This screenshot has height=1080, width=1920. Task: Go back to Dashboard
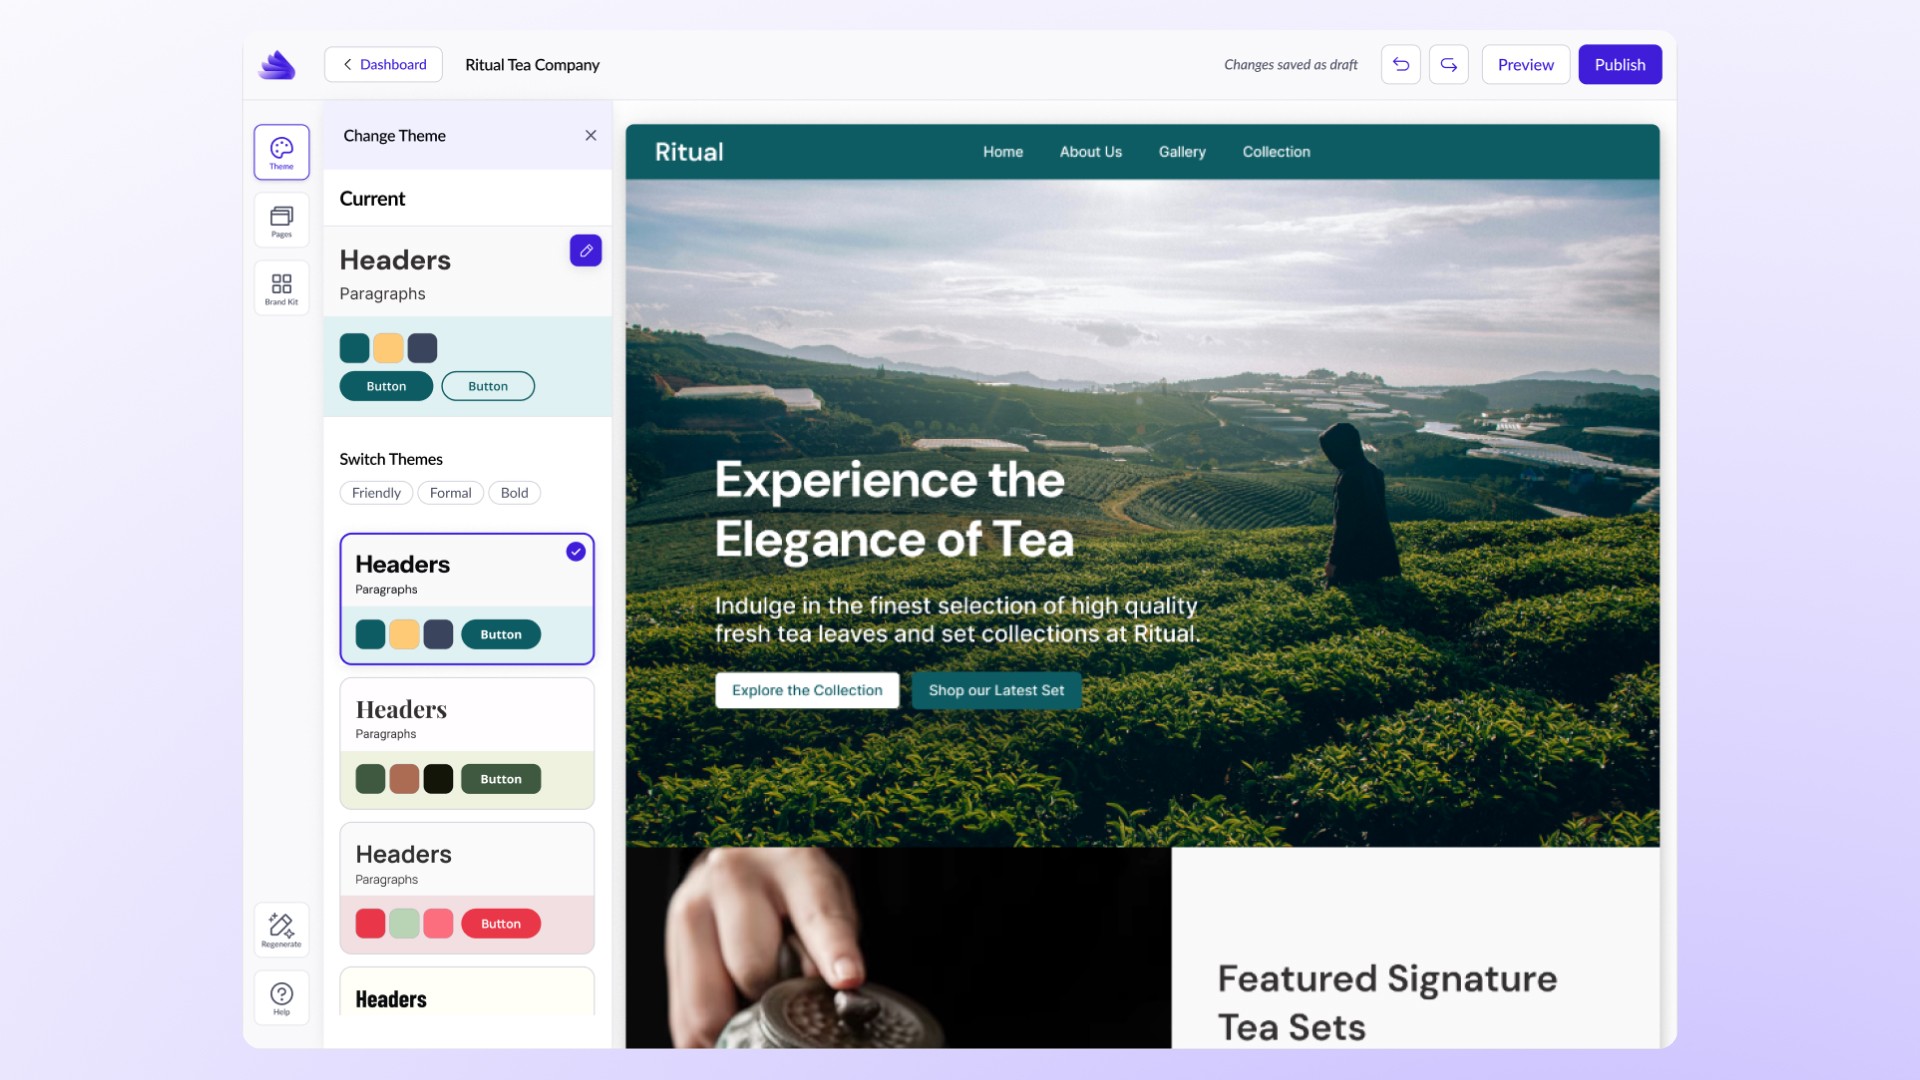coord(383,65)
